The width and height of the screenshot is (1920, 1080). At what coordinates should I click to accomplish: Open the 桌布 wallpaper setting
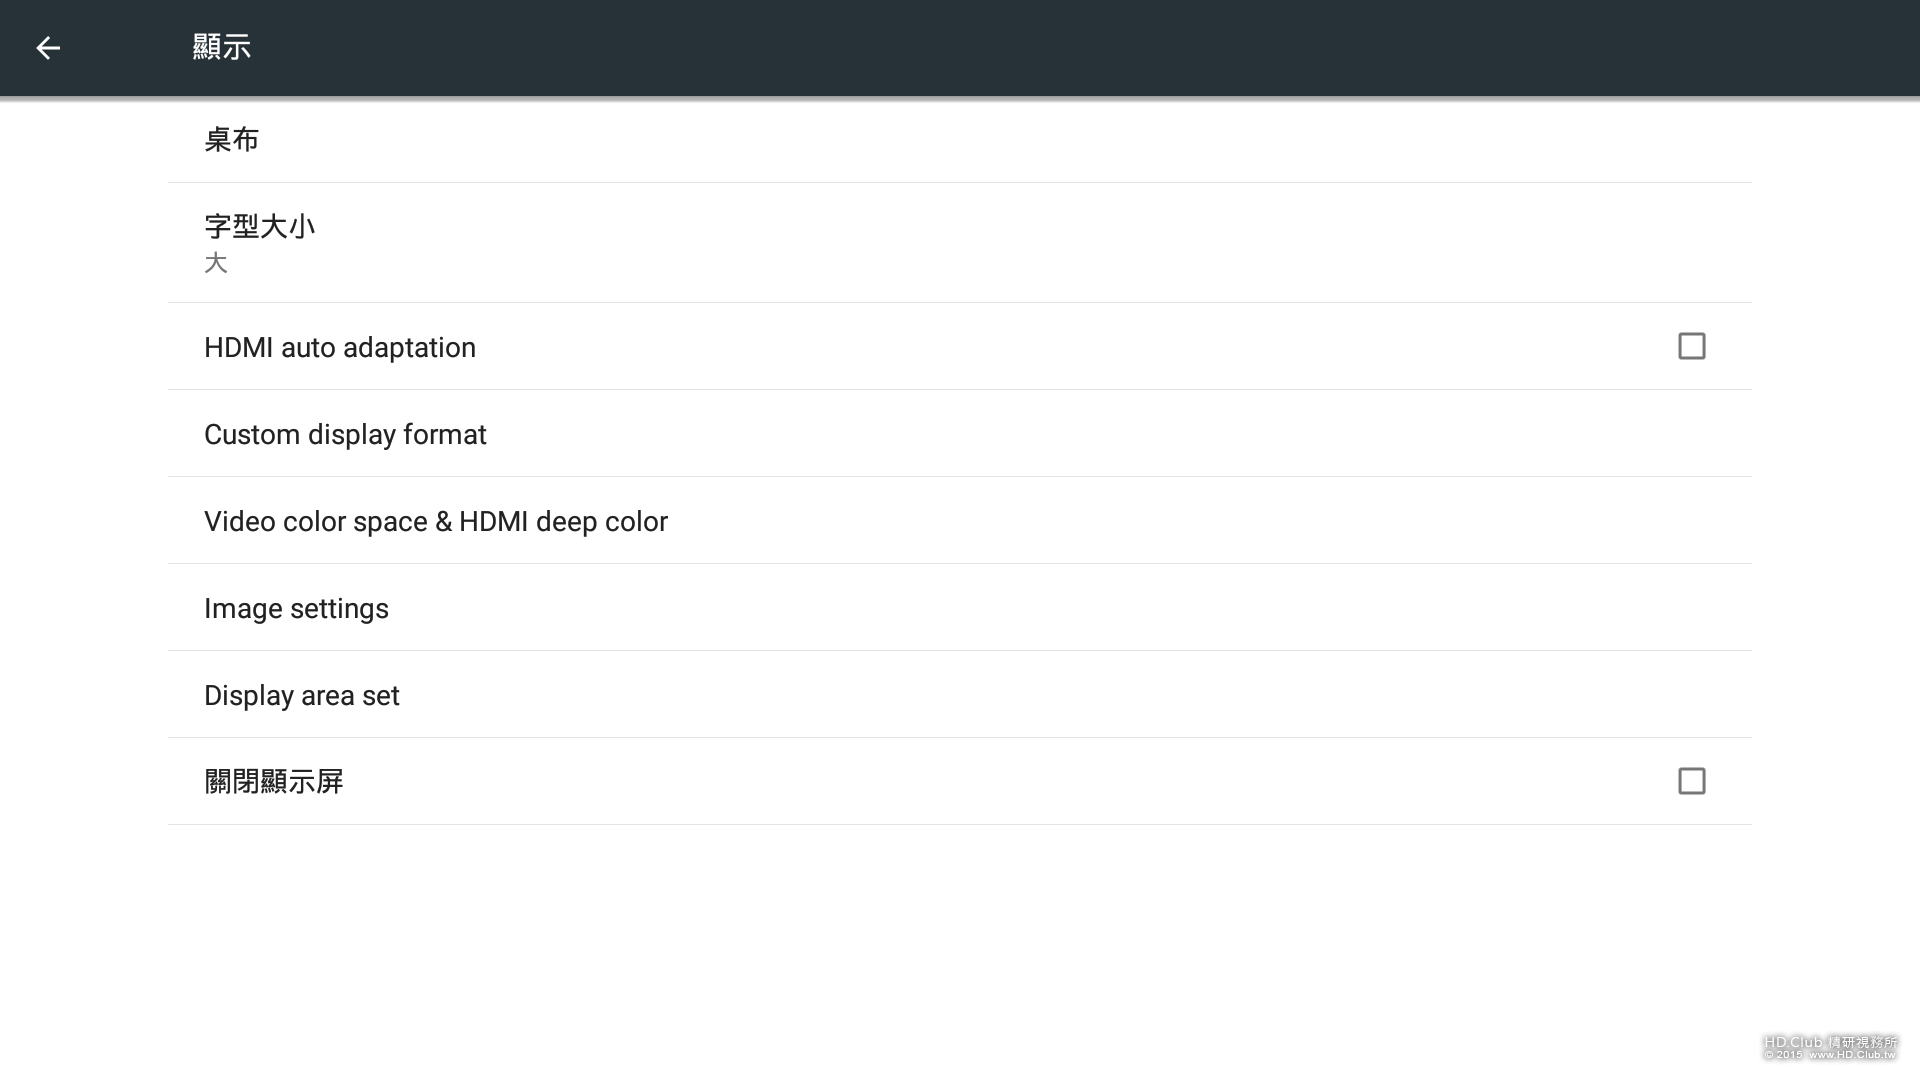tap(232, 140)
